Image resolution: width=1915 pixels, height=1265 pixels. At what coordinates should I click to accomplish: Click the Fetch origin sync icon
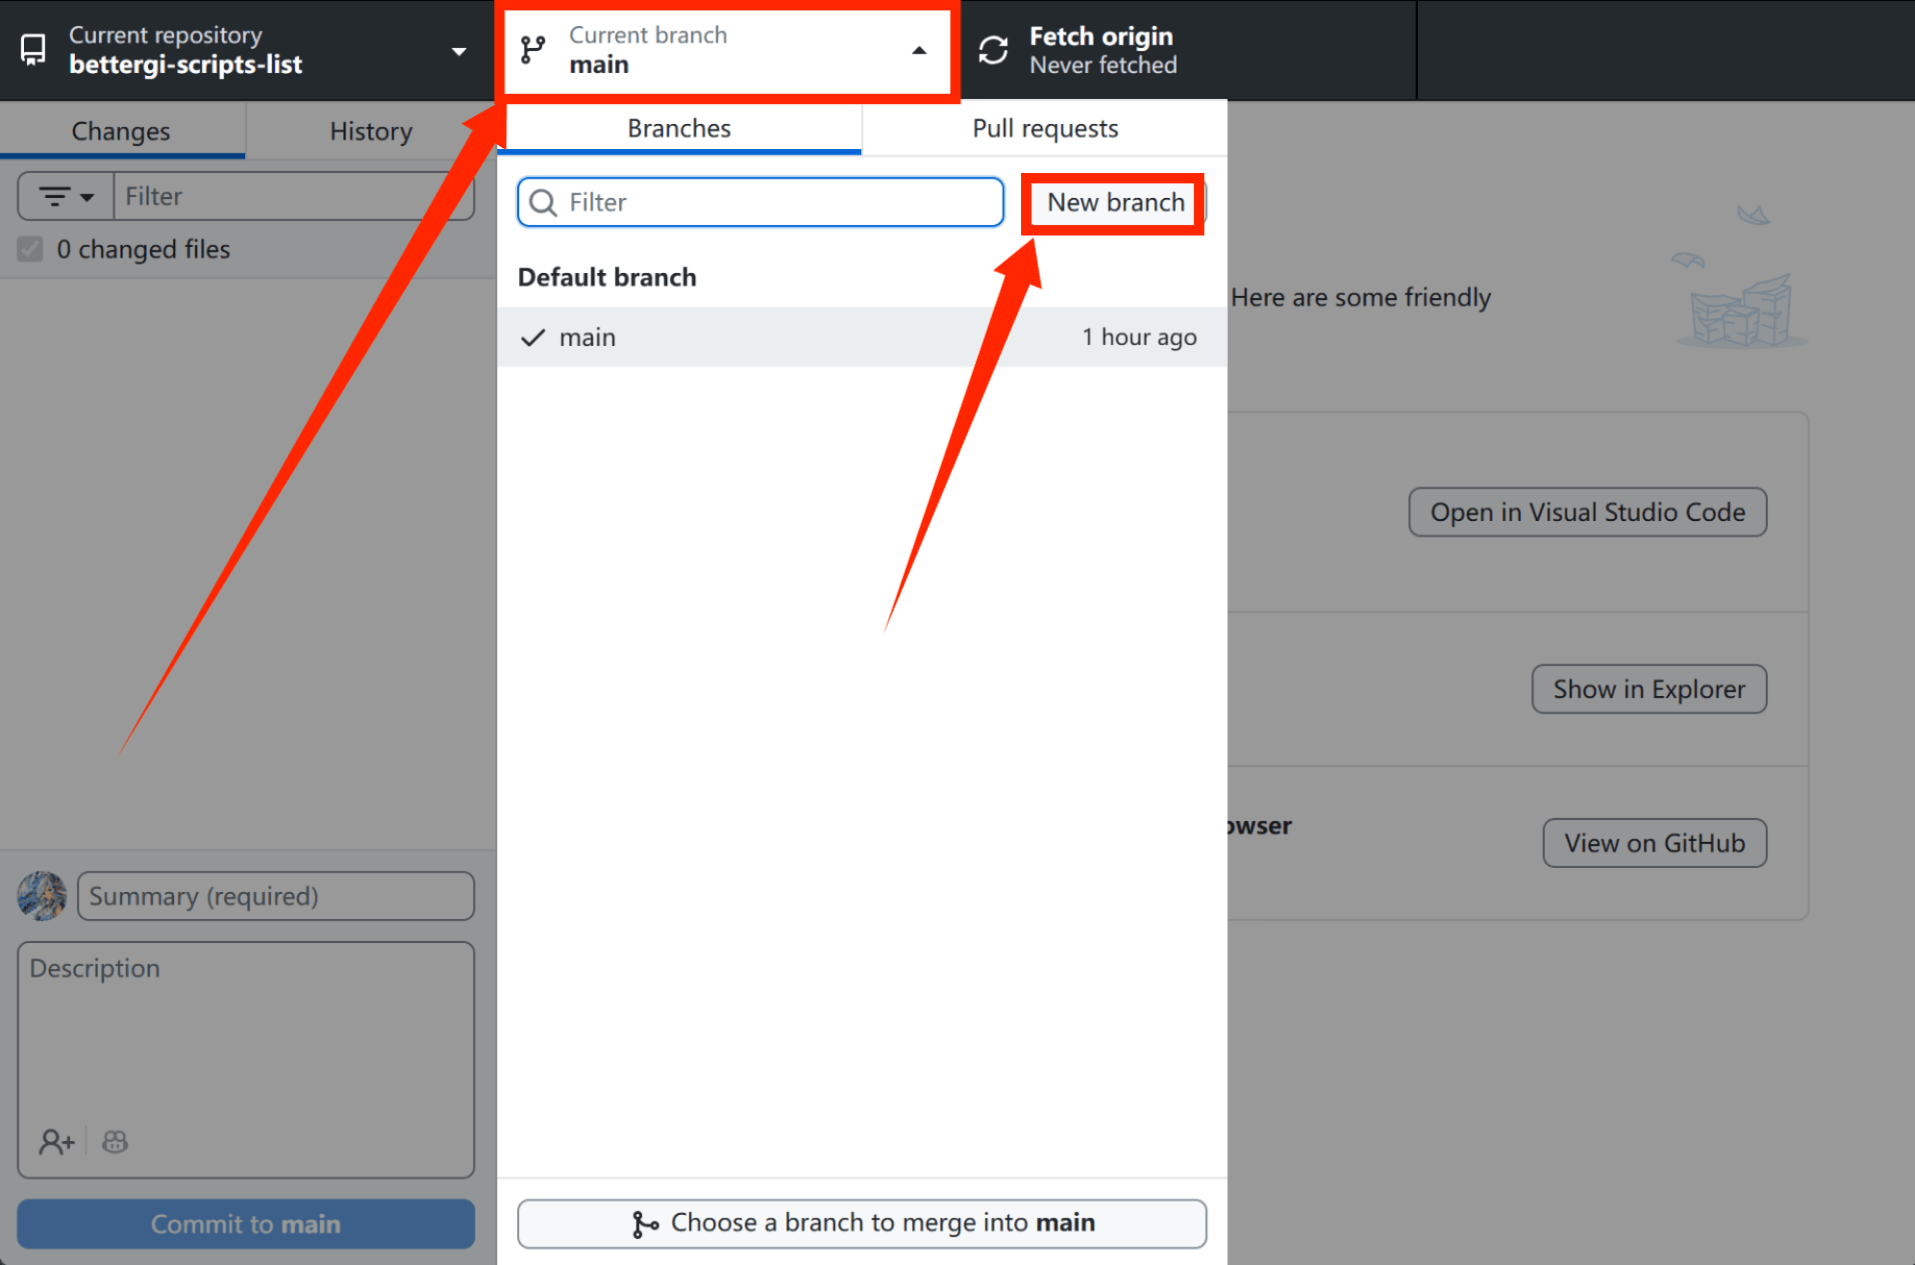coord(993,50)
